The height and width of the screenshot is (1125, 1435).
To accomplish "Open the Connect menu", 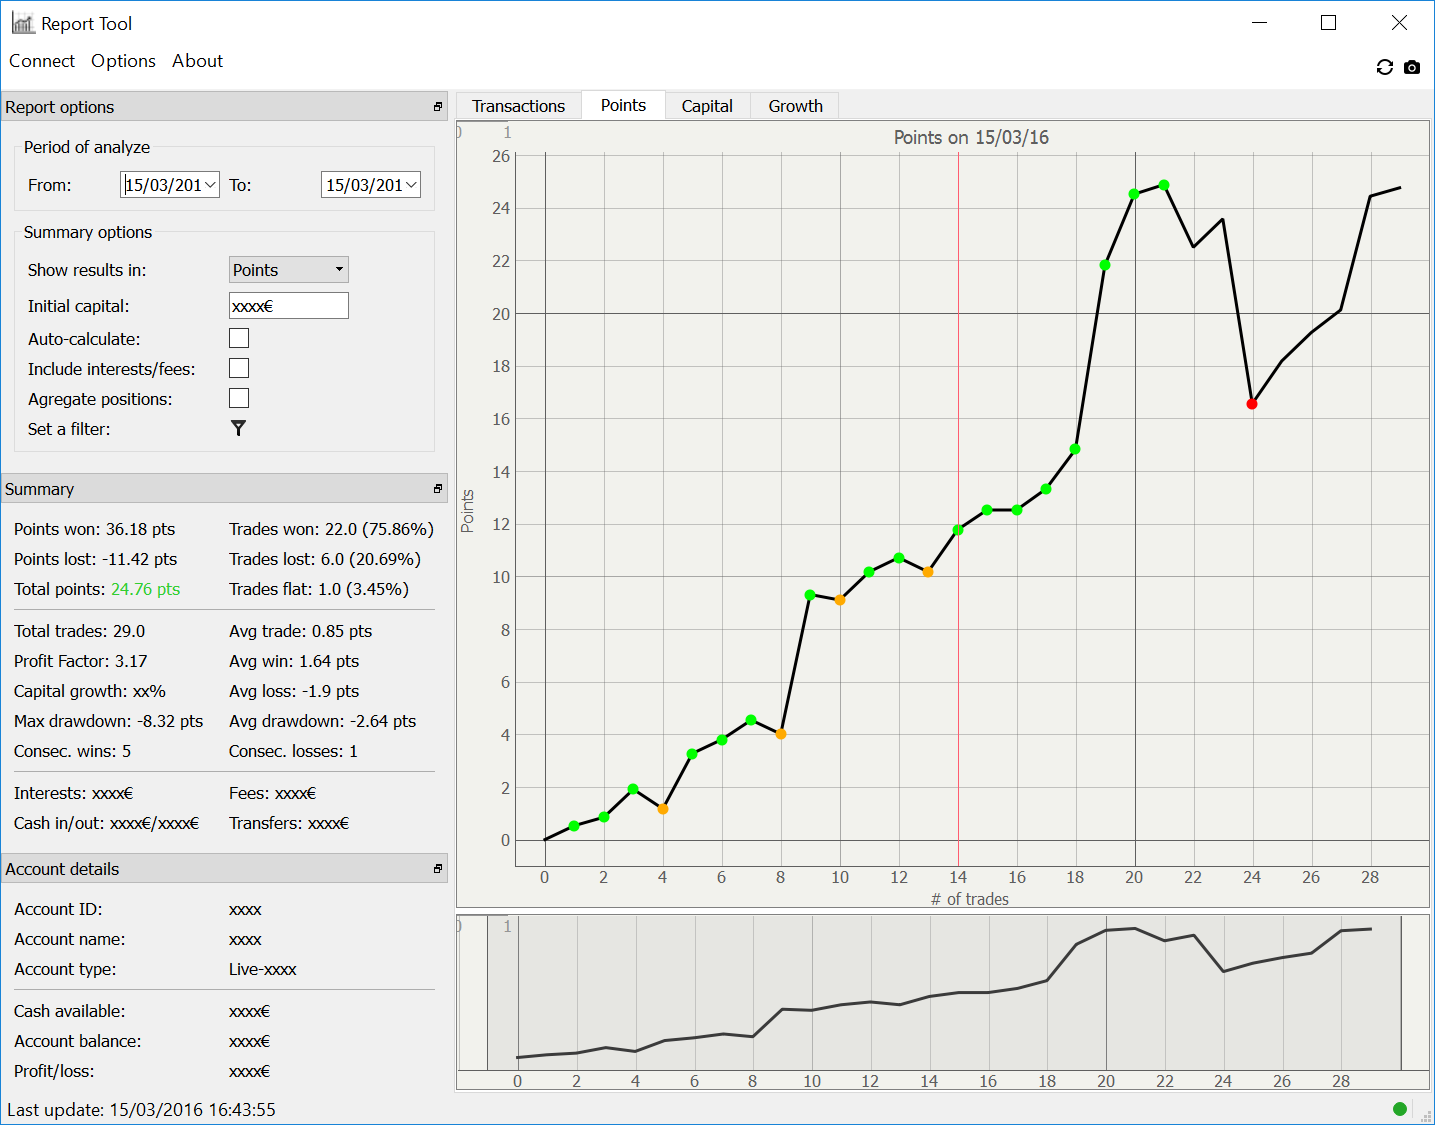I will pos(42,61).
